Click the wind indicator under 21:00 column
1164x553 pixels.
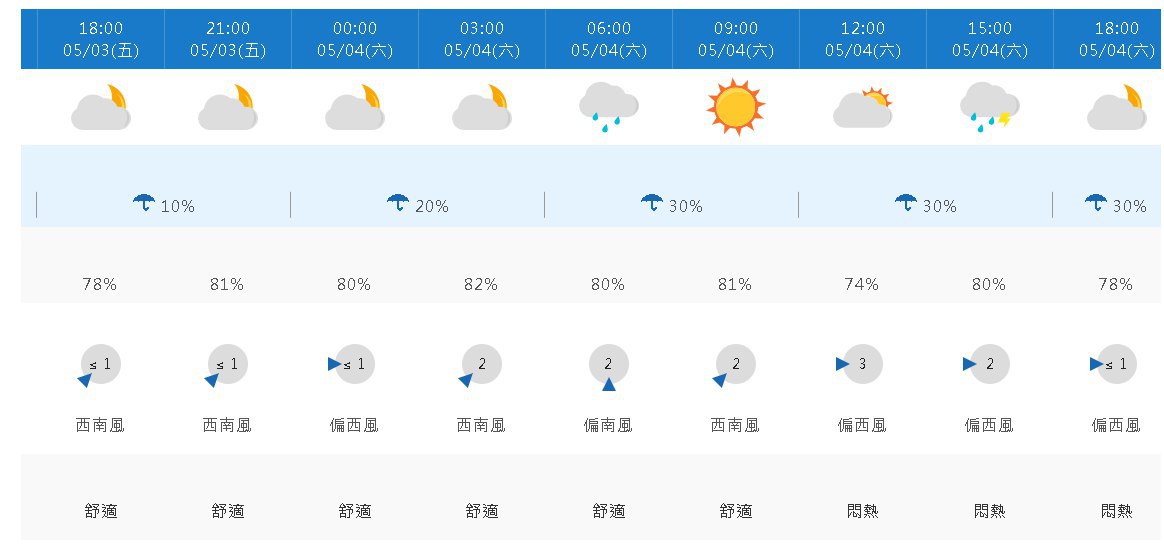pos(223,366)
